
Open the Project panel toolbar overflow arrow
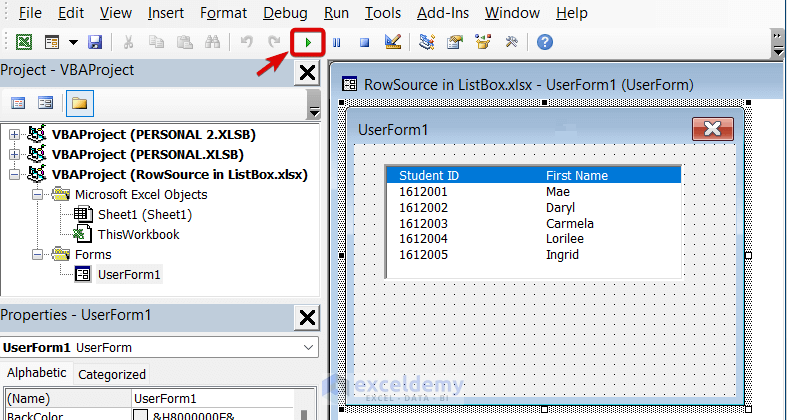coord(314,105)
